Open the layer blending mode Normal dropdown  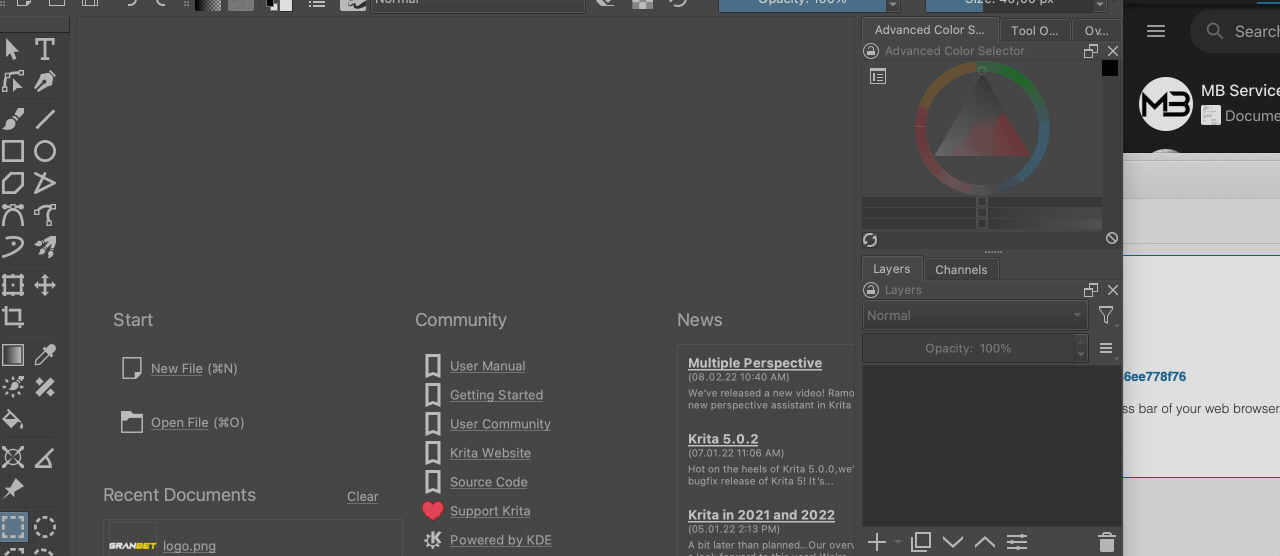(x=975, y=316)
